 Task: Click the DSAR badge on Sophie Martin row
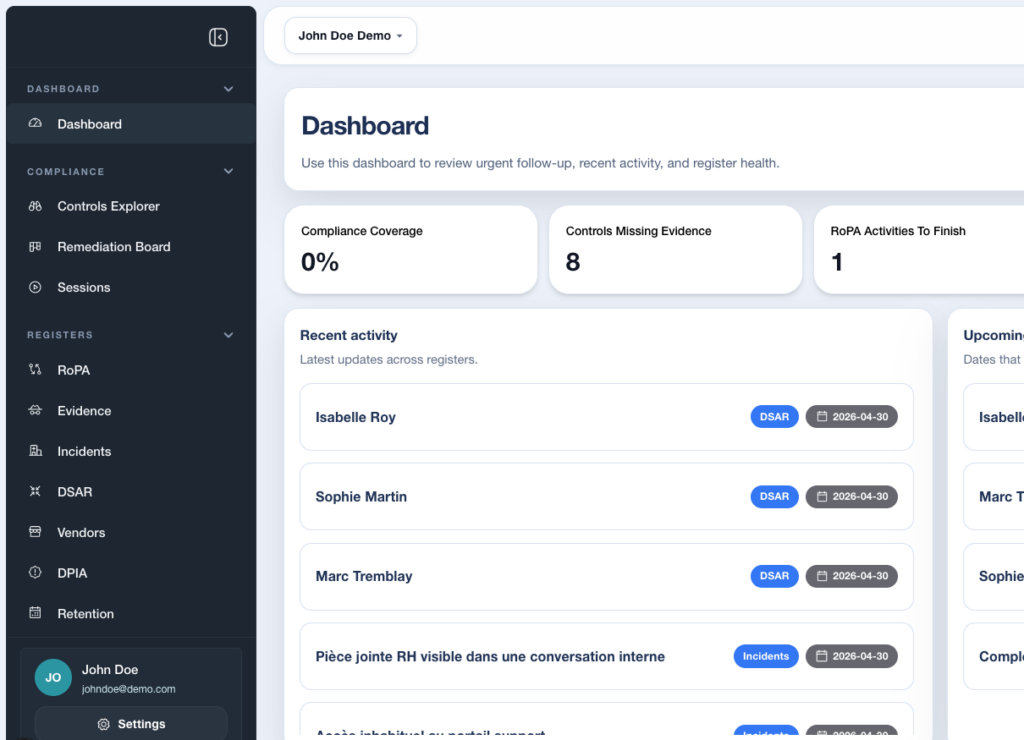pyautogui.click(x=774, y=496)
